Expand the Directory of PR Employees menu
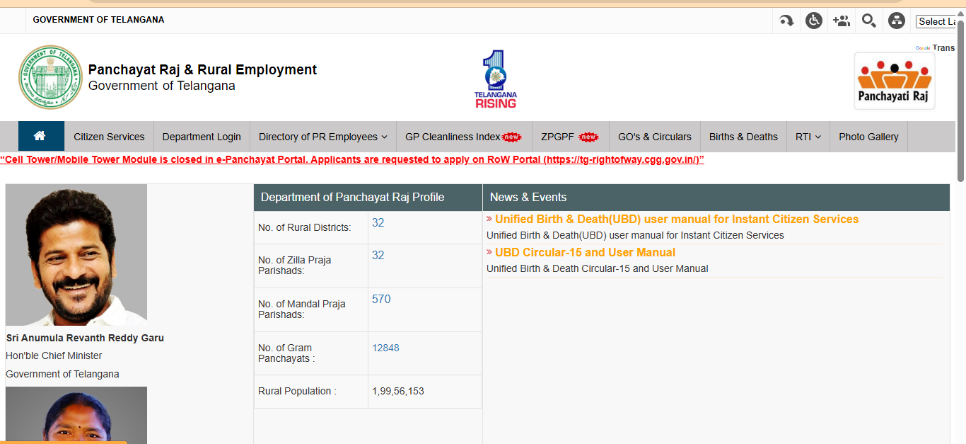The width and height of the screenshot is (966, 444). coord(323,137)
